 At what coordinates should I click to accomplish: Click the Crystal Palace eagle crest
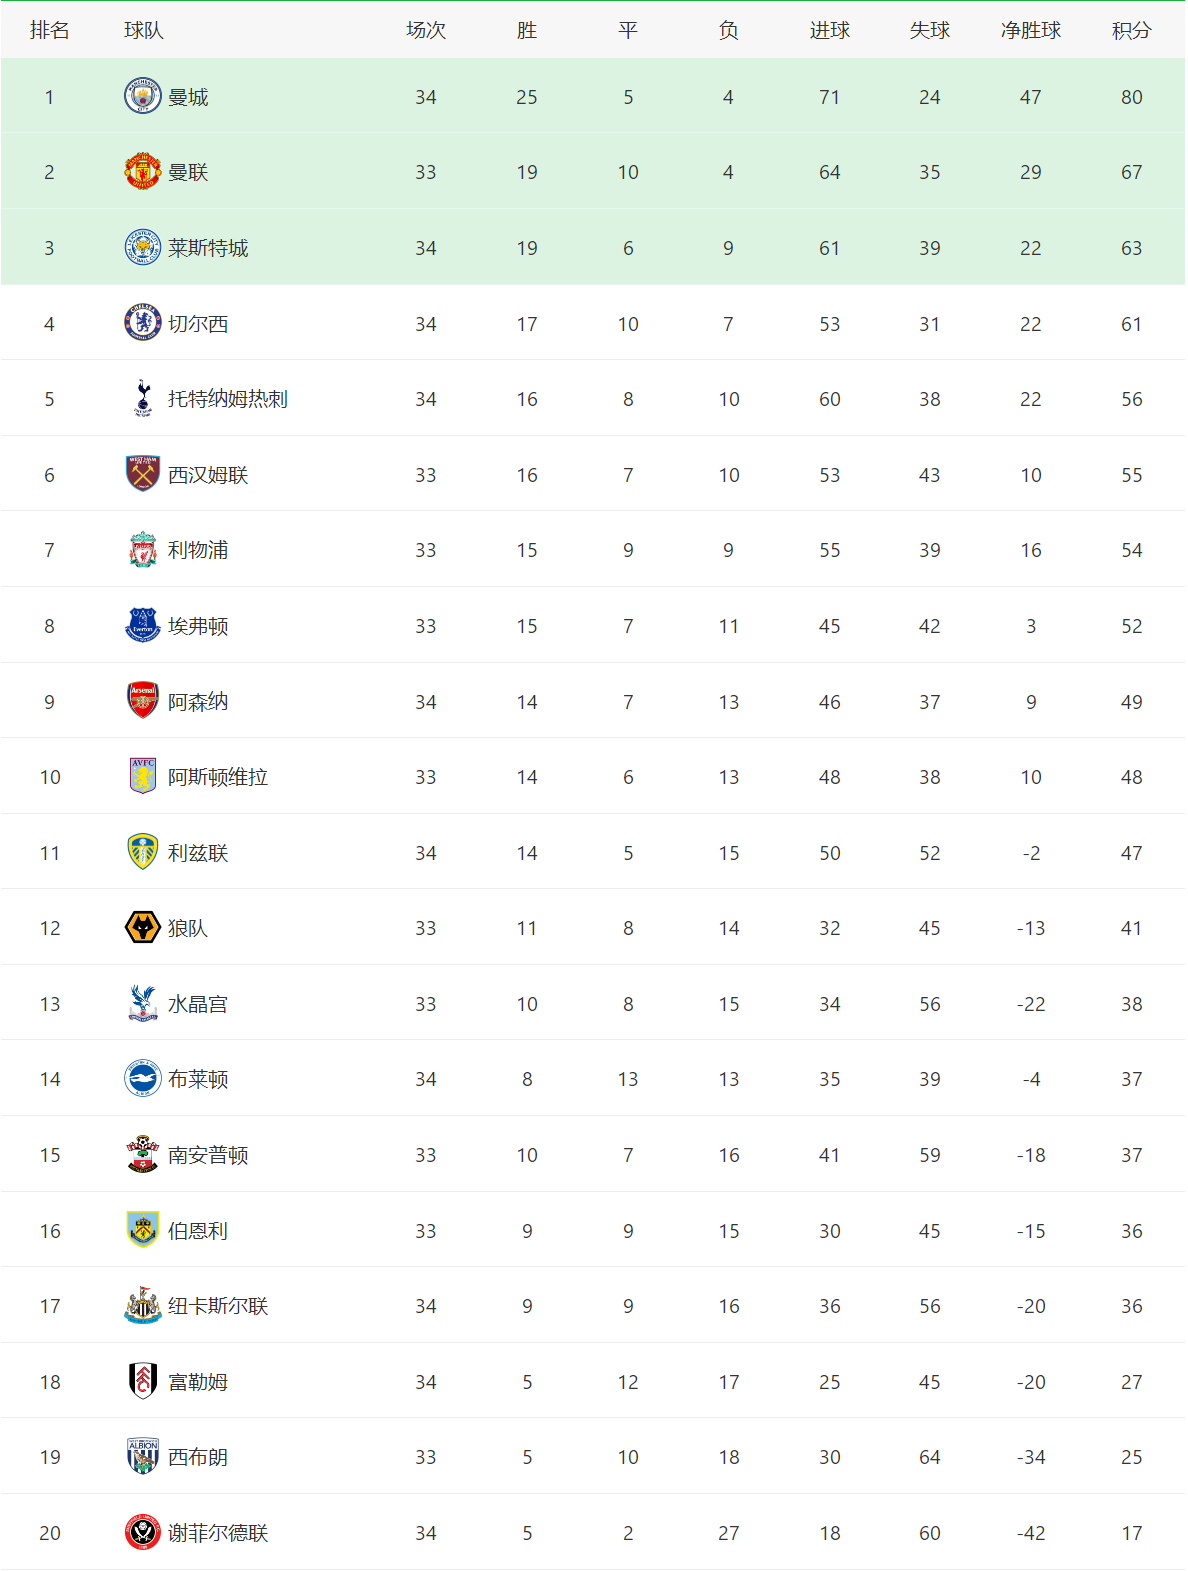(143, 1003)
